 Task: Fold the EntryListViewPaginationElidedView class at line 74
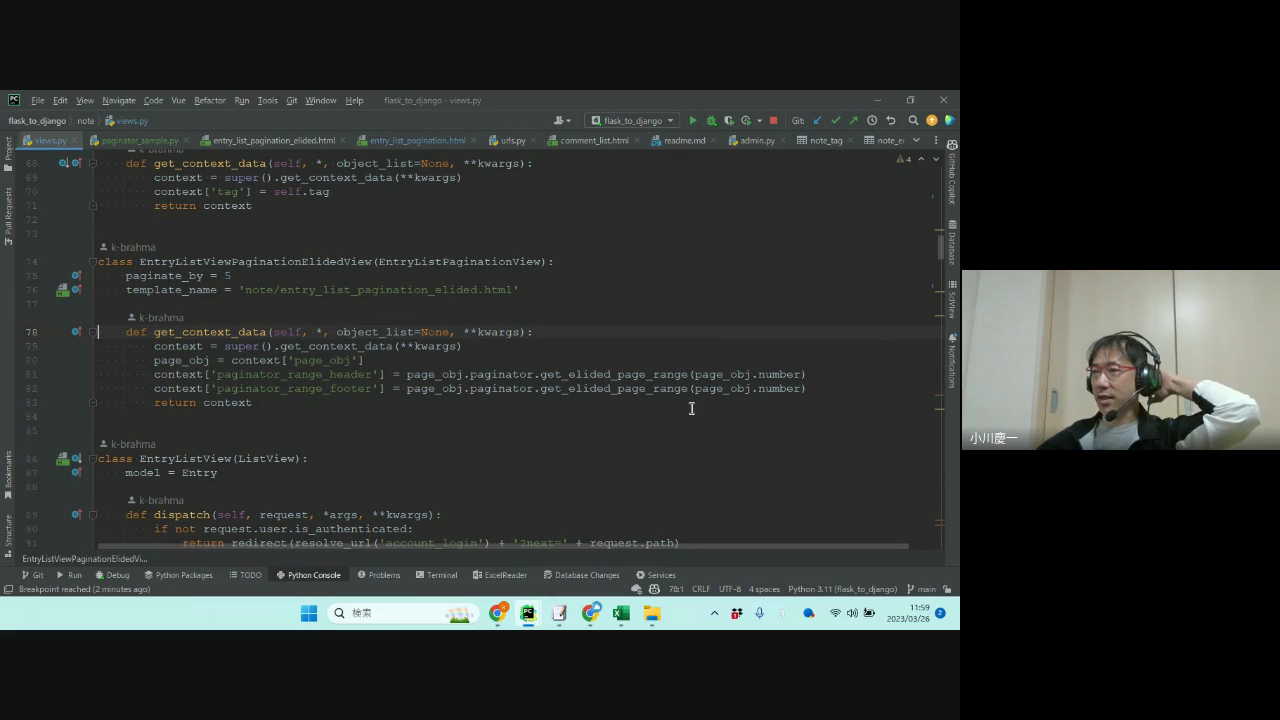(92, 262)
